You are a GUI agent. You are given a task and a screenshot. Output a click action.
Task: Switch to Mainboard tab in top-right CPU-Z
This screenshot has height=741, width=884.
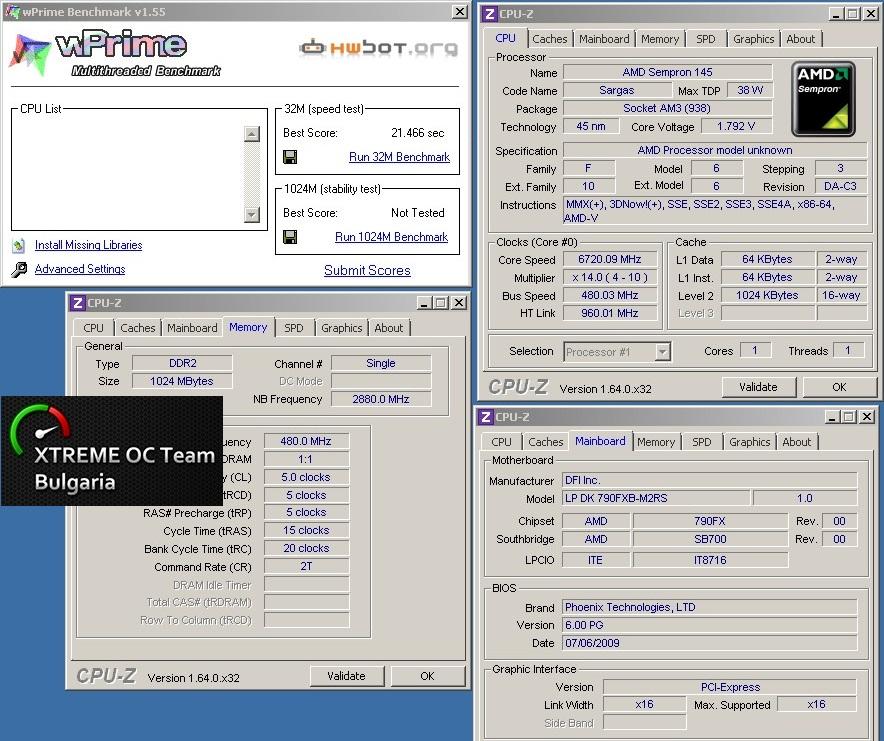604,39
